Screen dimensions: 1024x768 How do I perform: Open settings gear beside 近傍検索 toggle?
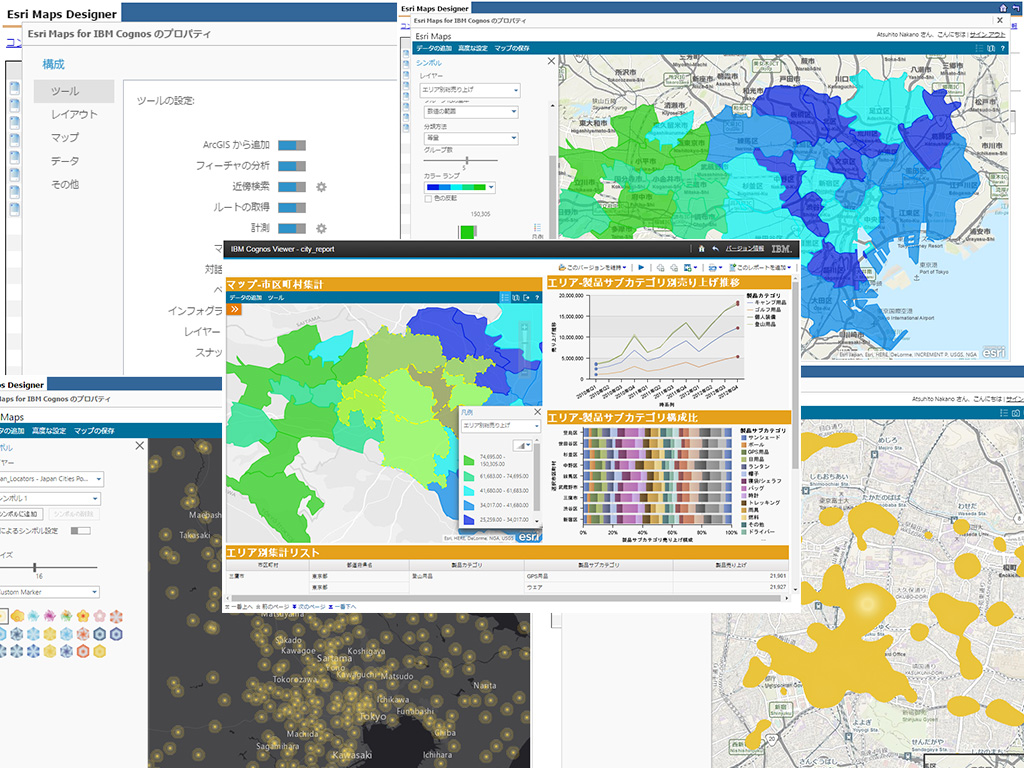click(x=321, y=187)
